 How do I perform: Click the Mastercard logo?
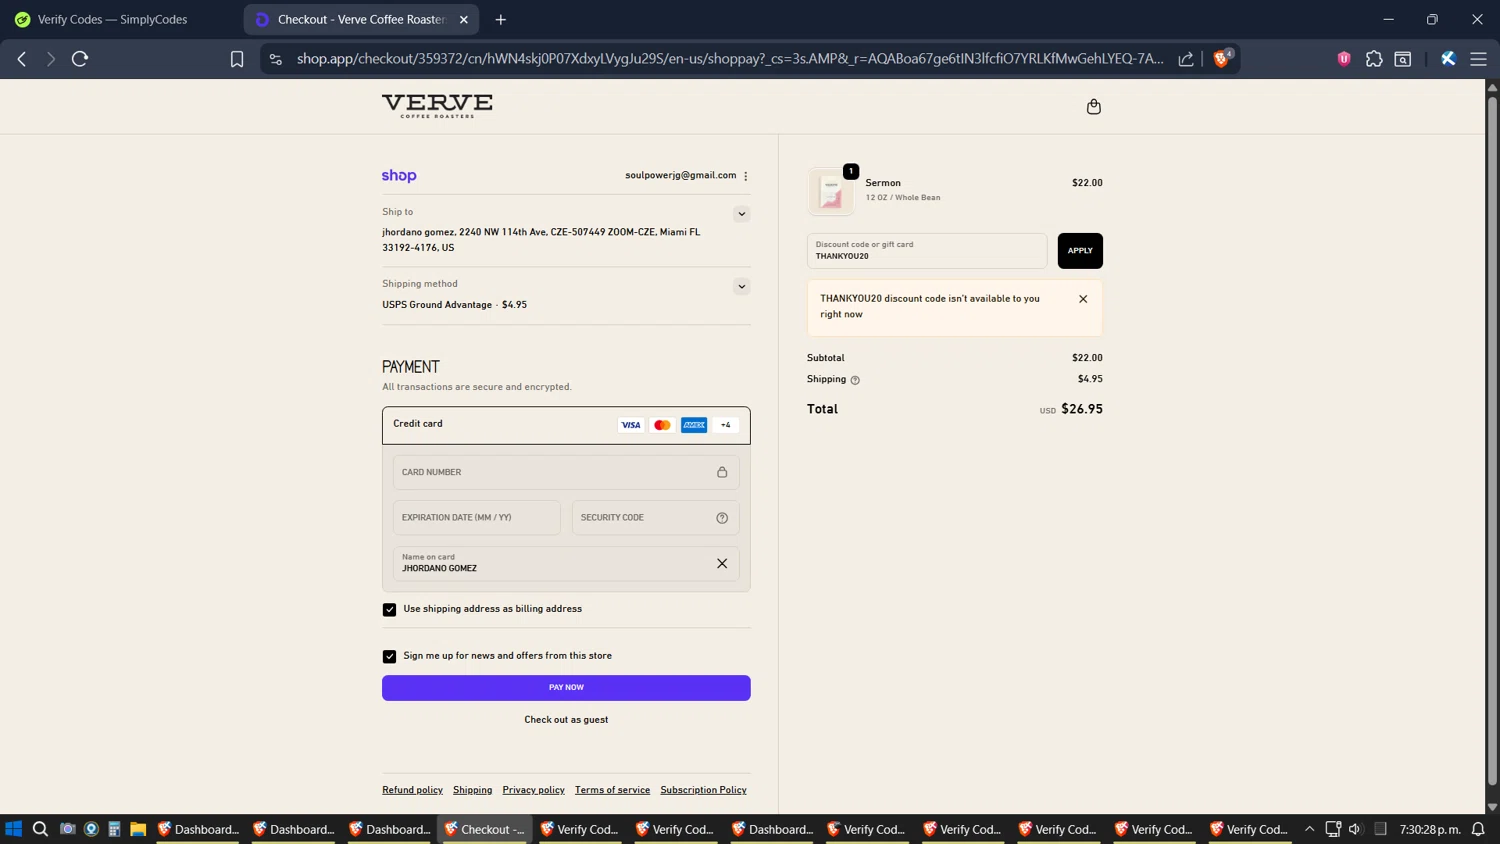(x=662, y=425)
